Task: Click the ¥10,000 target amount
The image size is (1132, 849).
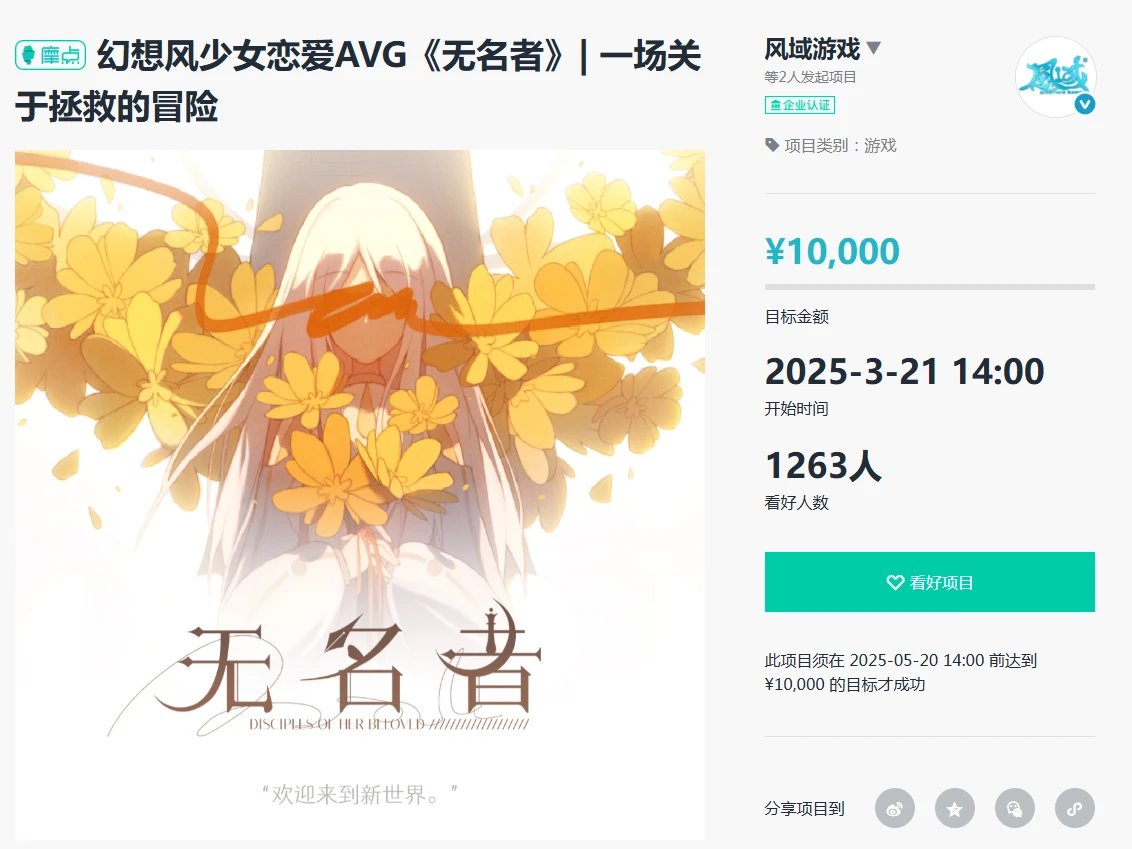Action: (x=832, y=251)
